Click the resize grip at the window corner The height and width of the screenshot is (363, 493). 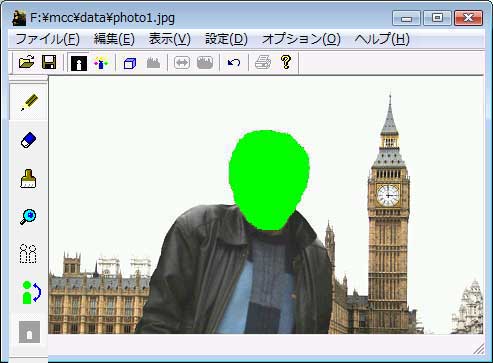[479, 349]
